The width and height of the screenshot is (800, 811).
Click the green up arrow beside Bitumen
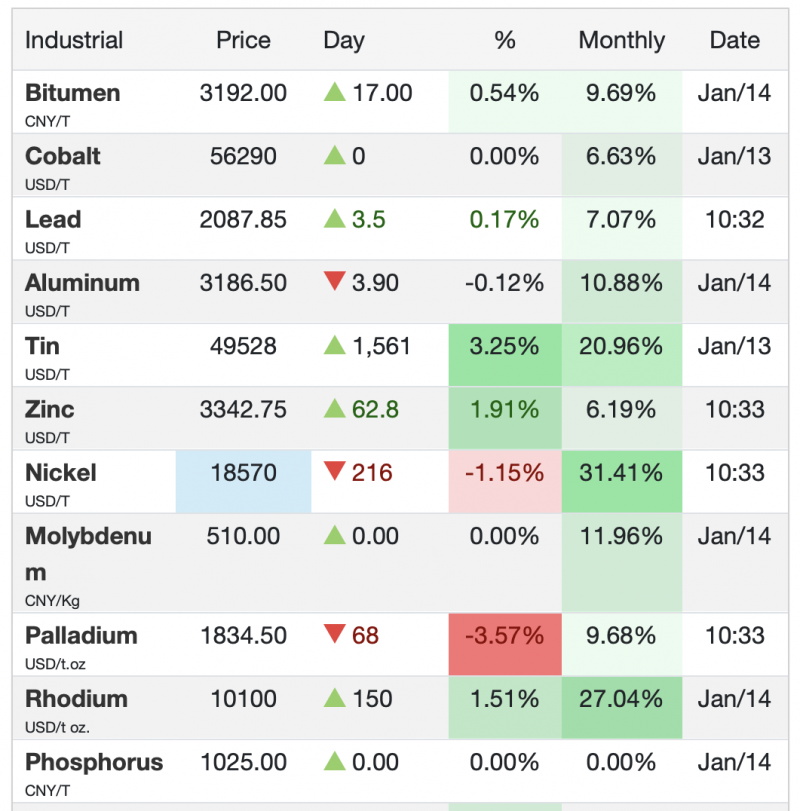(334, 93)
